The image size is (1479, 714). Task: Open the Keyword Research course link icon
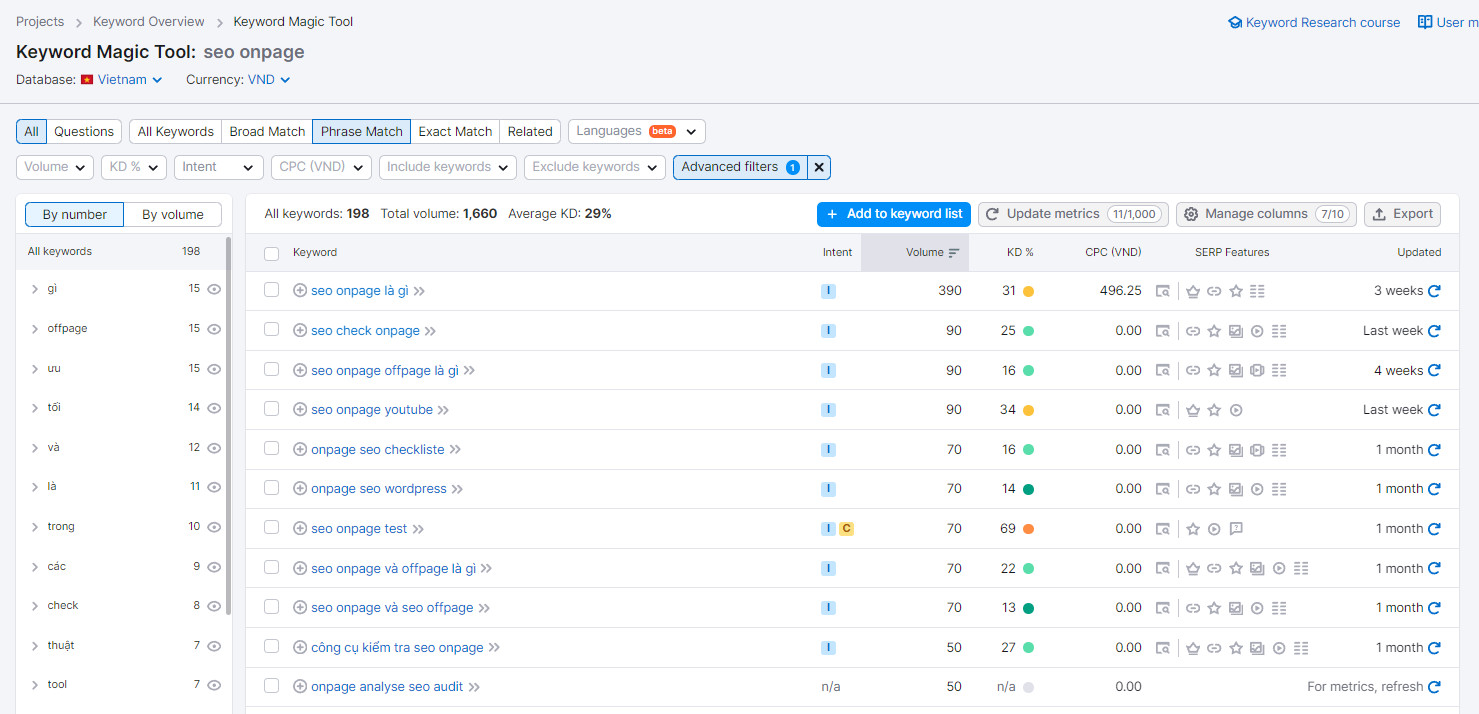click(1235, 21)
